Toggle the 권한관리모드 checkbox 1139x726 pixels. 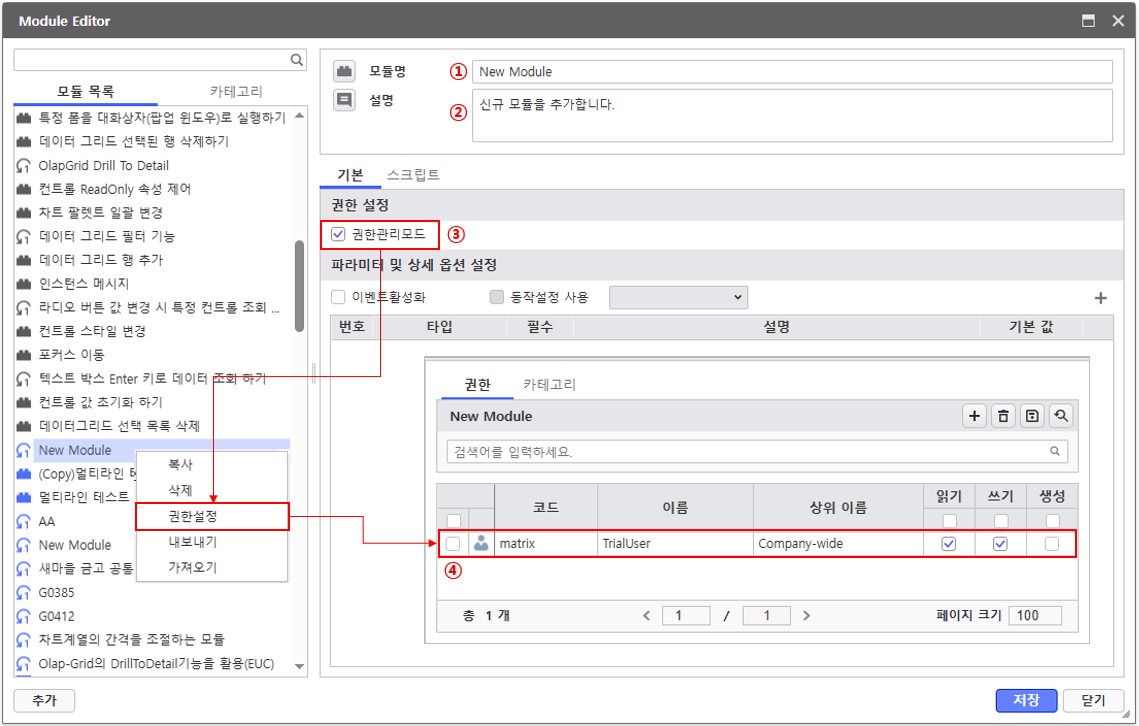coord(338,235)
